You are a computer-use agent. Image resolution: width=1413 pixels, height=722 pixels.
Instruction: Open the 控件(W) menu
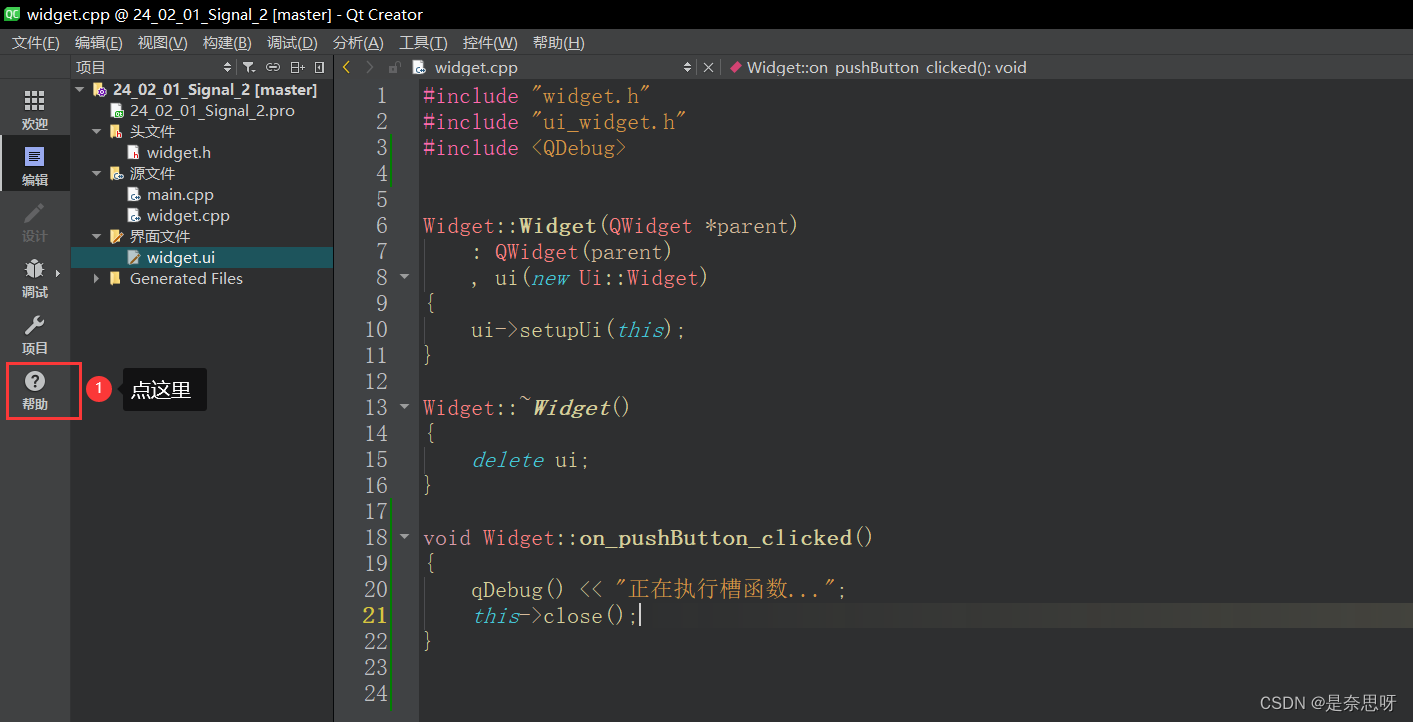click(490, 43)
